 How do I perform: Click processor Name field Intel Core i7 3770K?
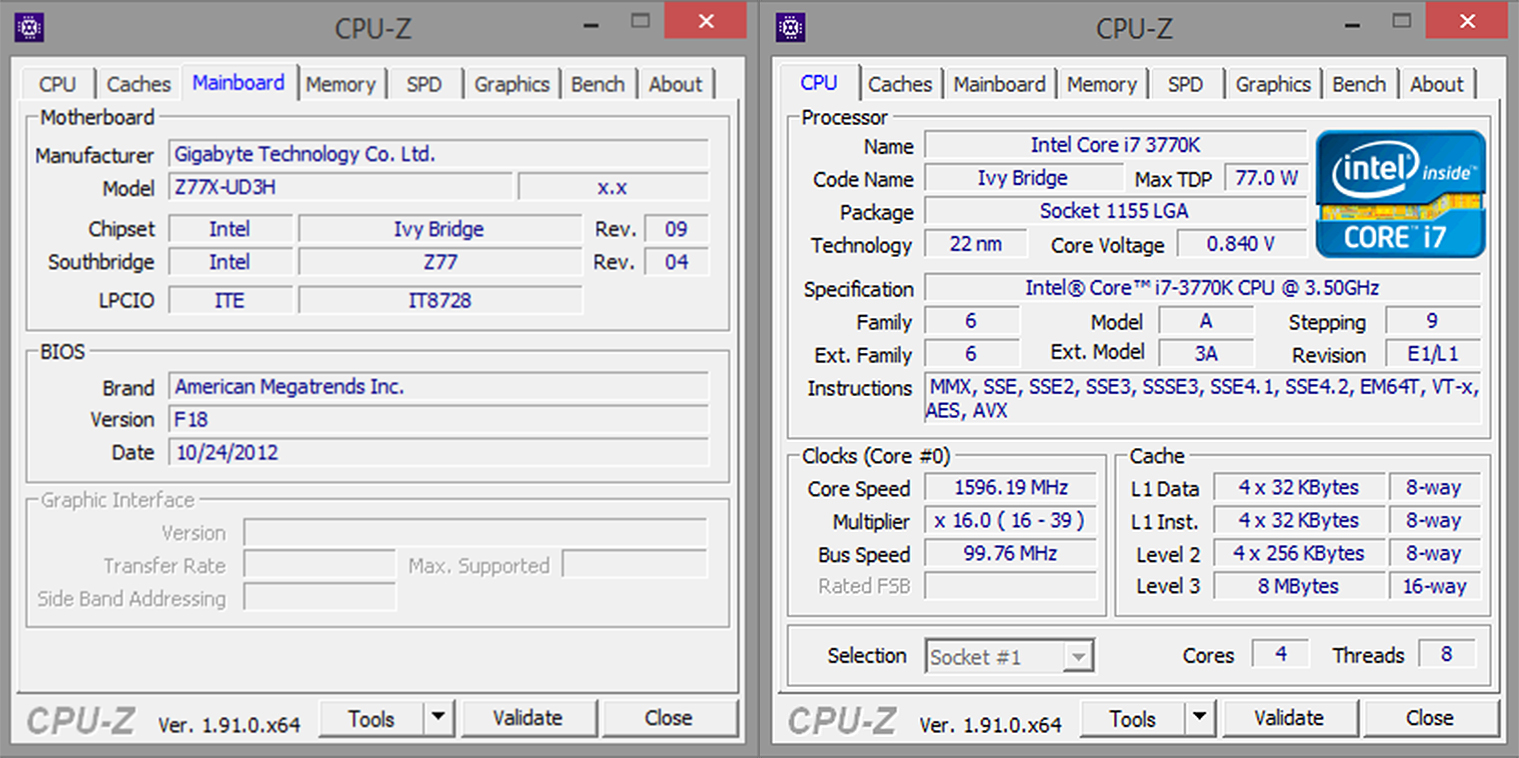[x=1115, y=145]
